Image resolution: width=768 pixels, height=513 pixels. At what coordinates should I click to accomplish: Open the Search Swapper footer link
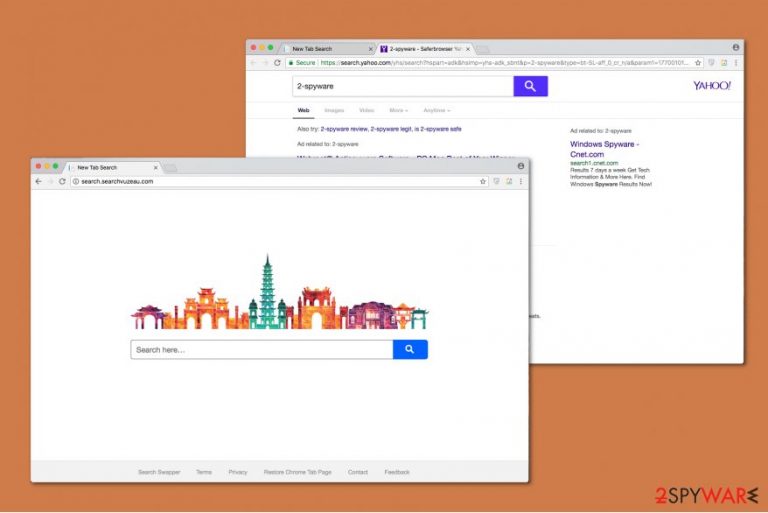pos(159,472)
